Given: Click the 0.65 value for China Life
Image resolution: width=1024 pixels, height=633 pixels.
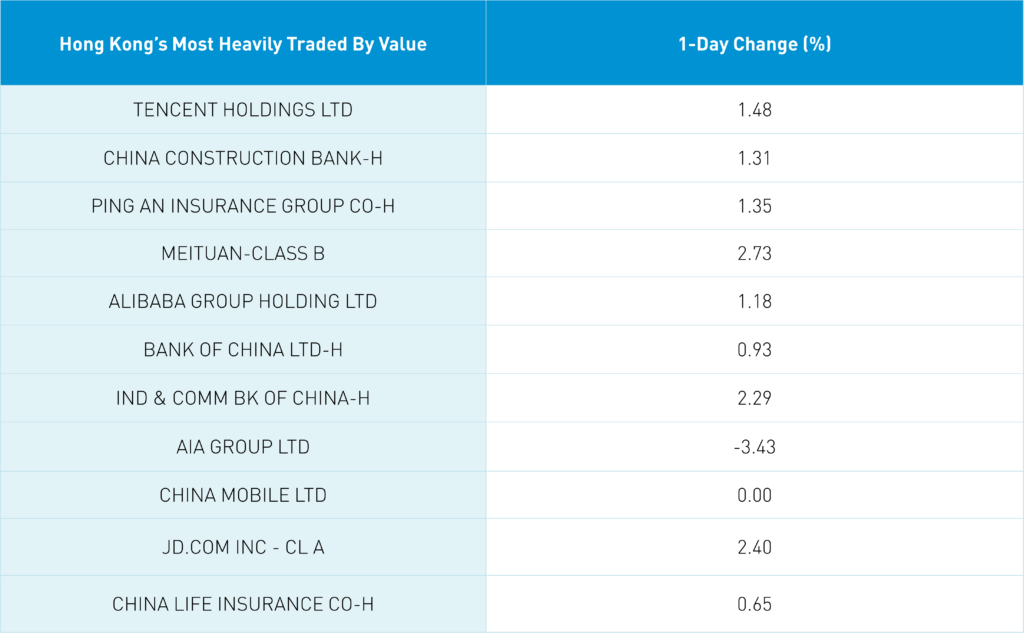Looking at the screenshot, I should pyautogui.click(x=754, y=604).
